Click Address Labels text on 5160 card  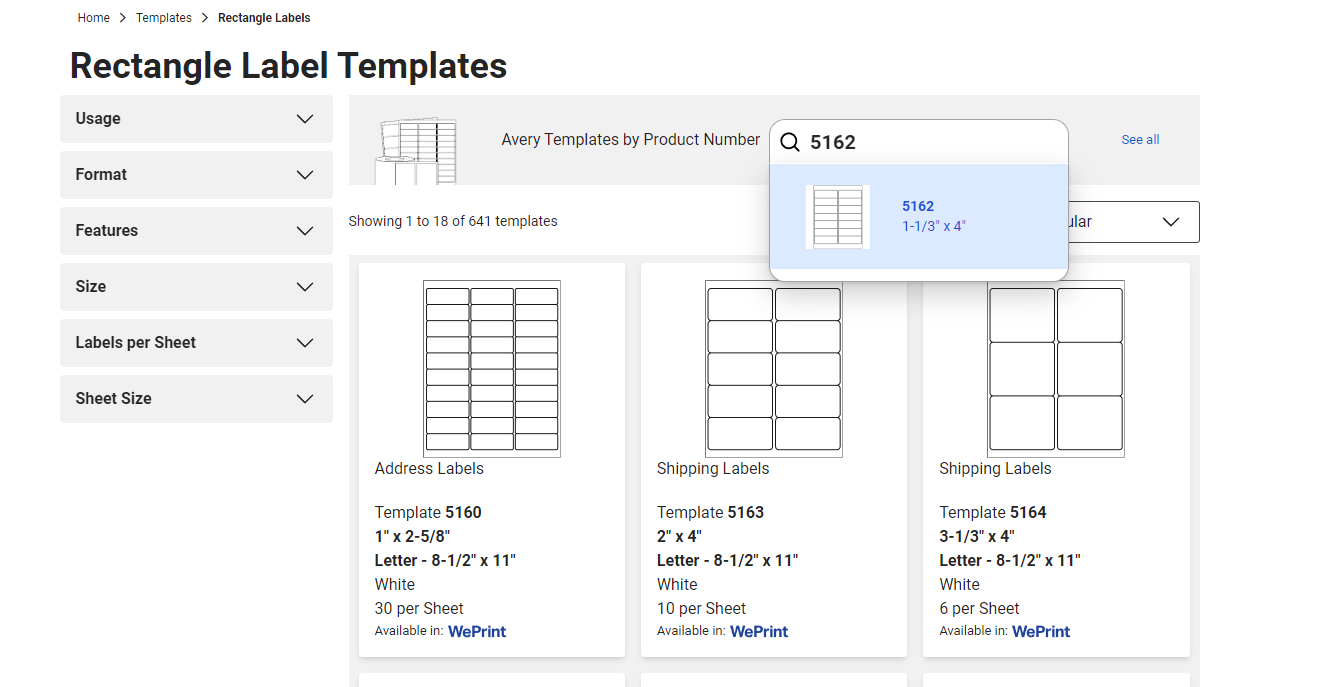click(429, 469)
